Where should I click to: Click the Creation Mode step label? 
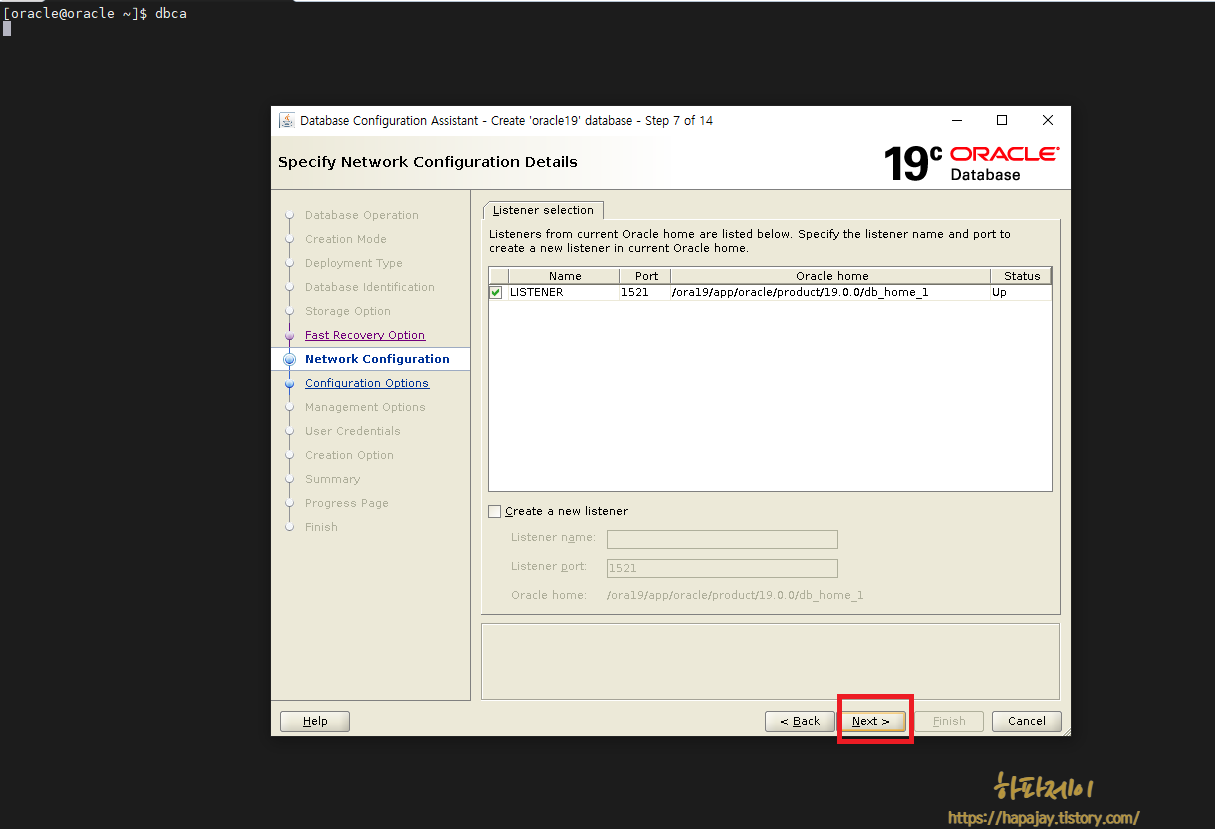tap(346, 239)
